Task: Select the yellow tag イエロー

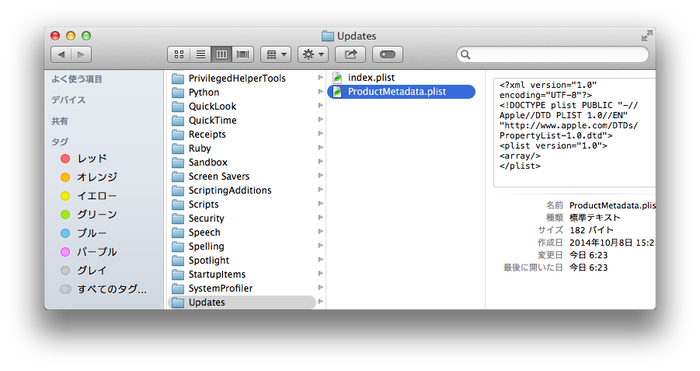Action: (88, 196)
